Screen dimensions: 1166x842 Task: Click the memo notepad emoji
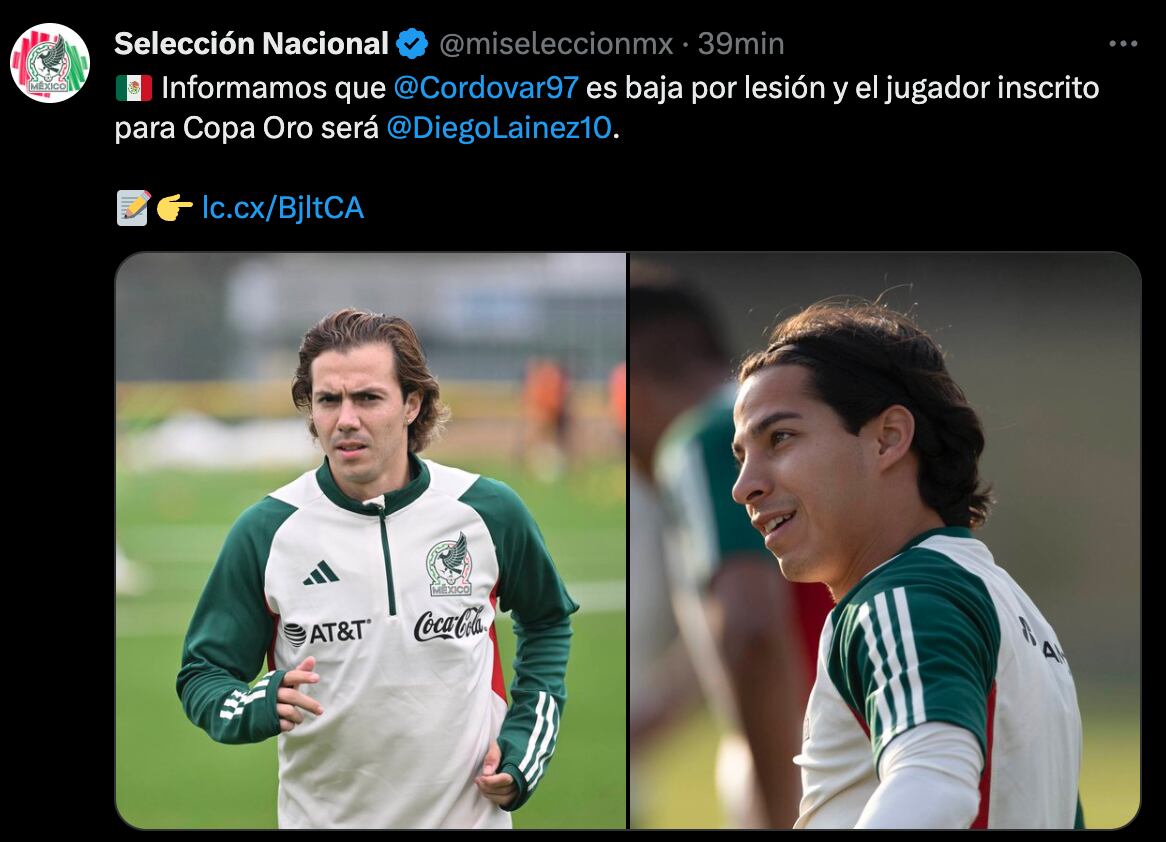pyautogui.click(x=134, y=208)
